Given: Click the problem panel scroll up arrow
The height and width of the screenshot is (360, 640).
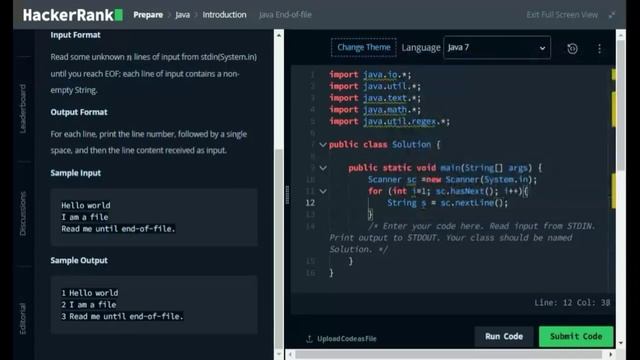Looking at the screenshot, I should point(279,35).
